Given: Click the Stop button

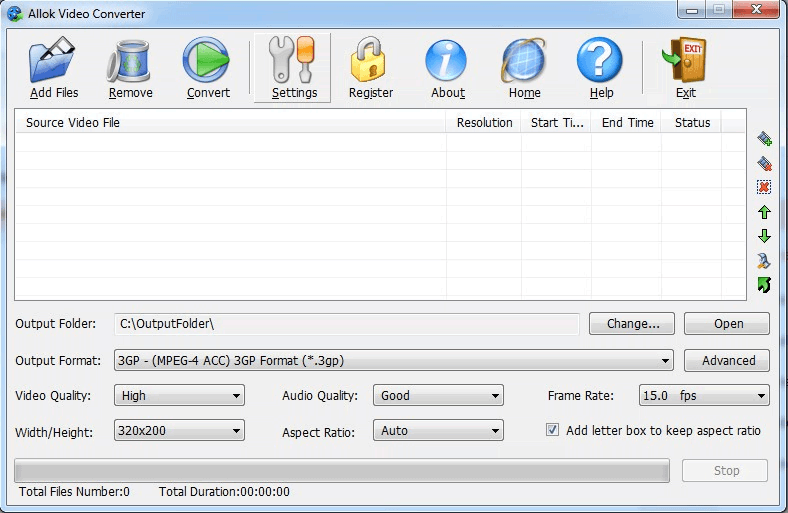Looking at the screenshot, I should click(x=725, y=471).
